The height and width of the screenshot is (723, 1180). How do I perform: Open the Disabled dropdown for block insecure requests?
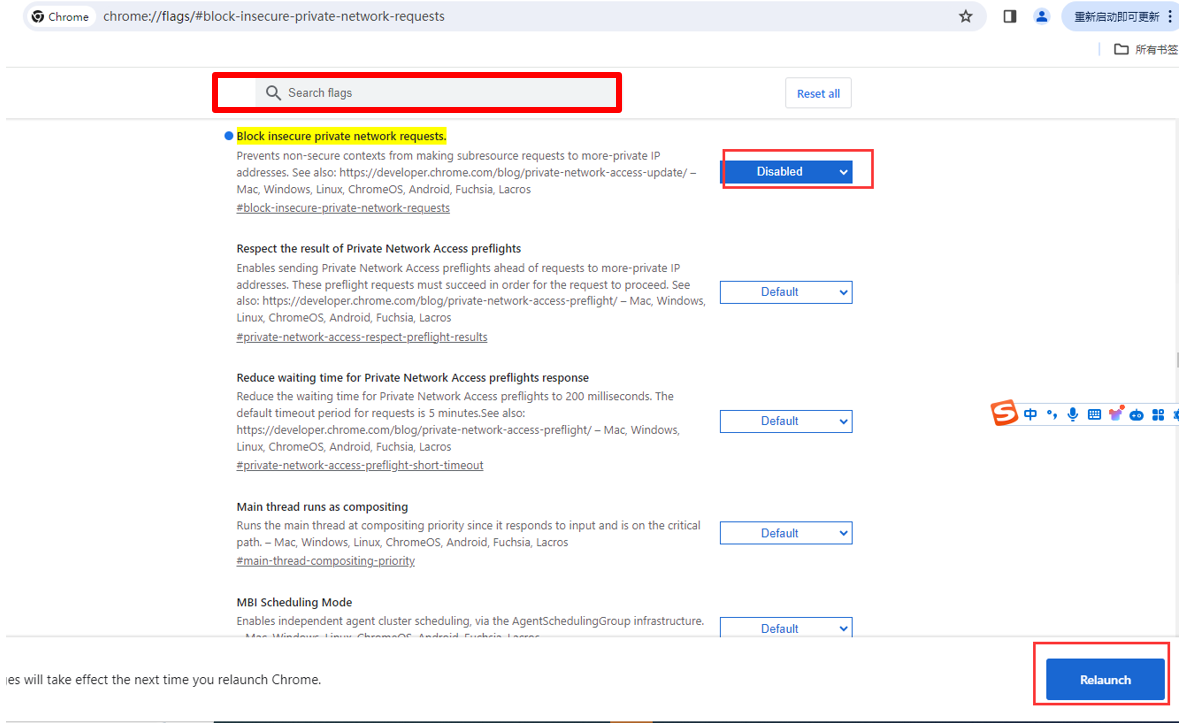coord(786,172)
